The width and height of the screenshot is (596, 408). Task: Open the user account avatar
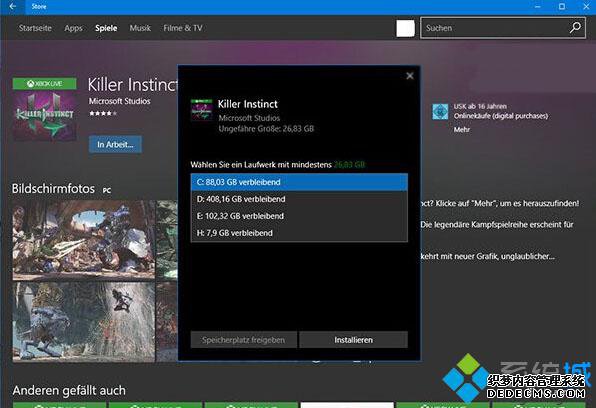[405, 28]
